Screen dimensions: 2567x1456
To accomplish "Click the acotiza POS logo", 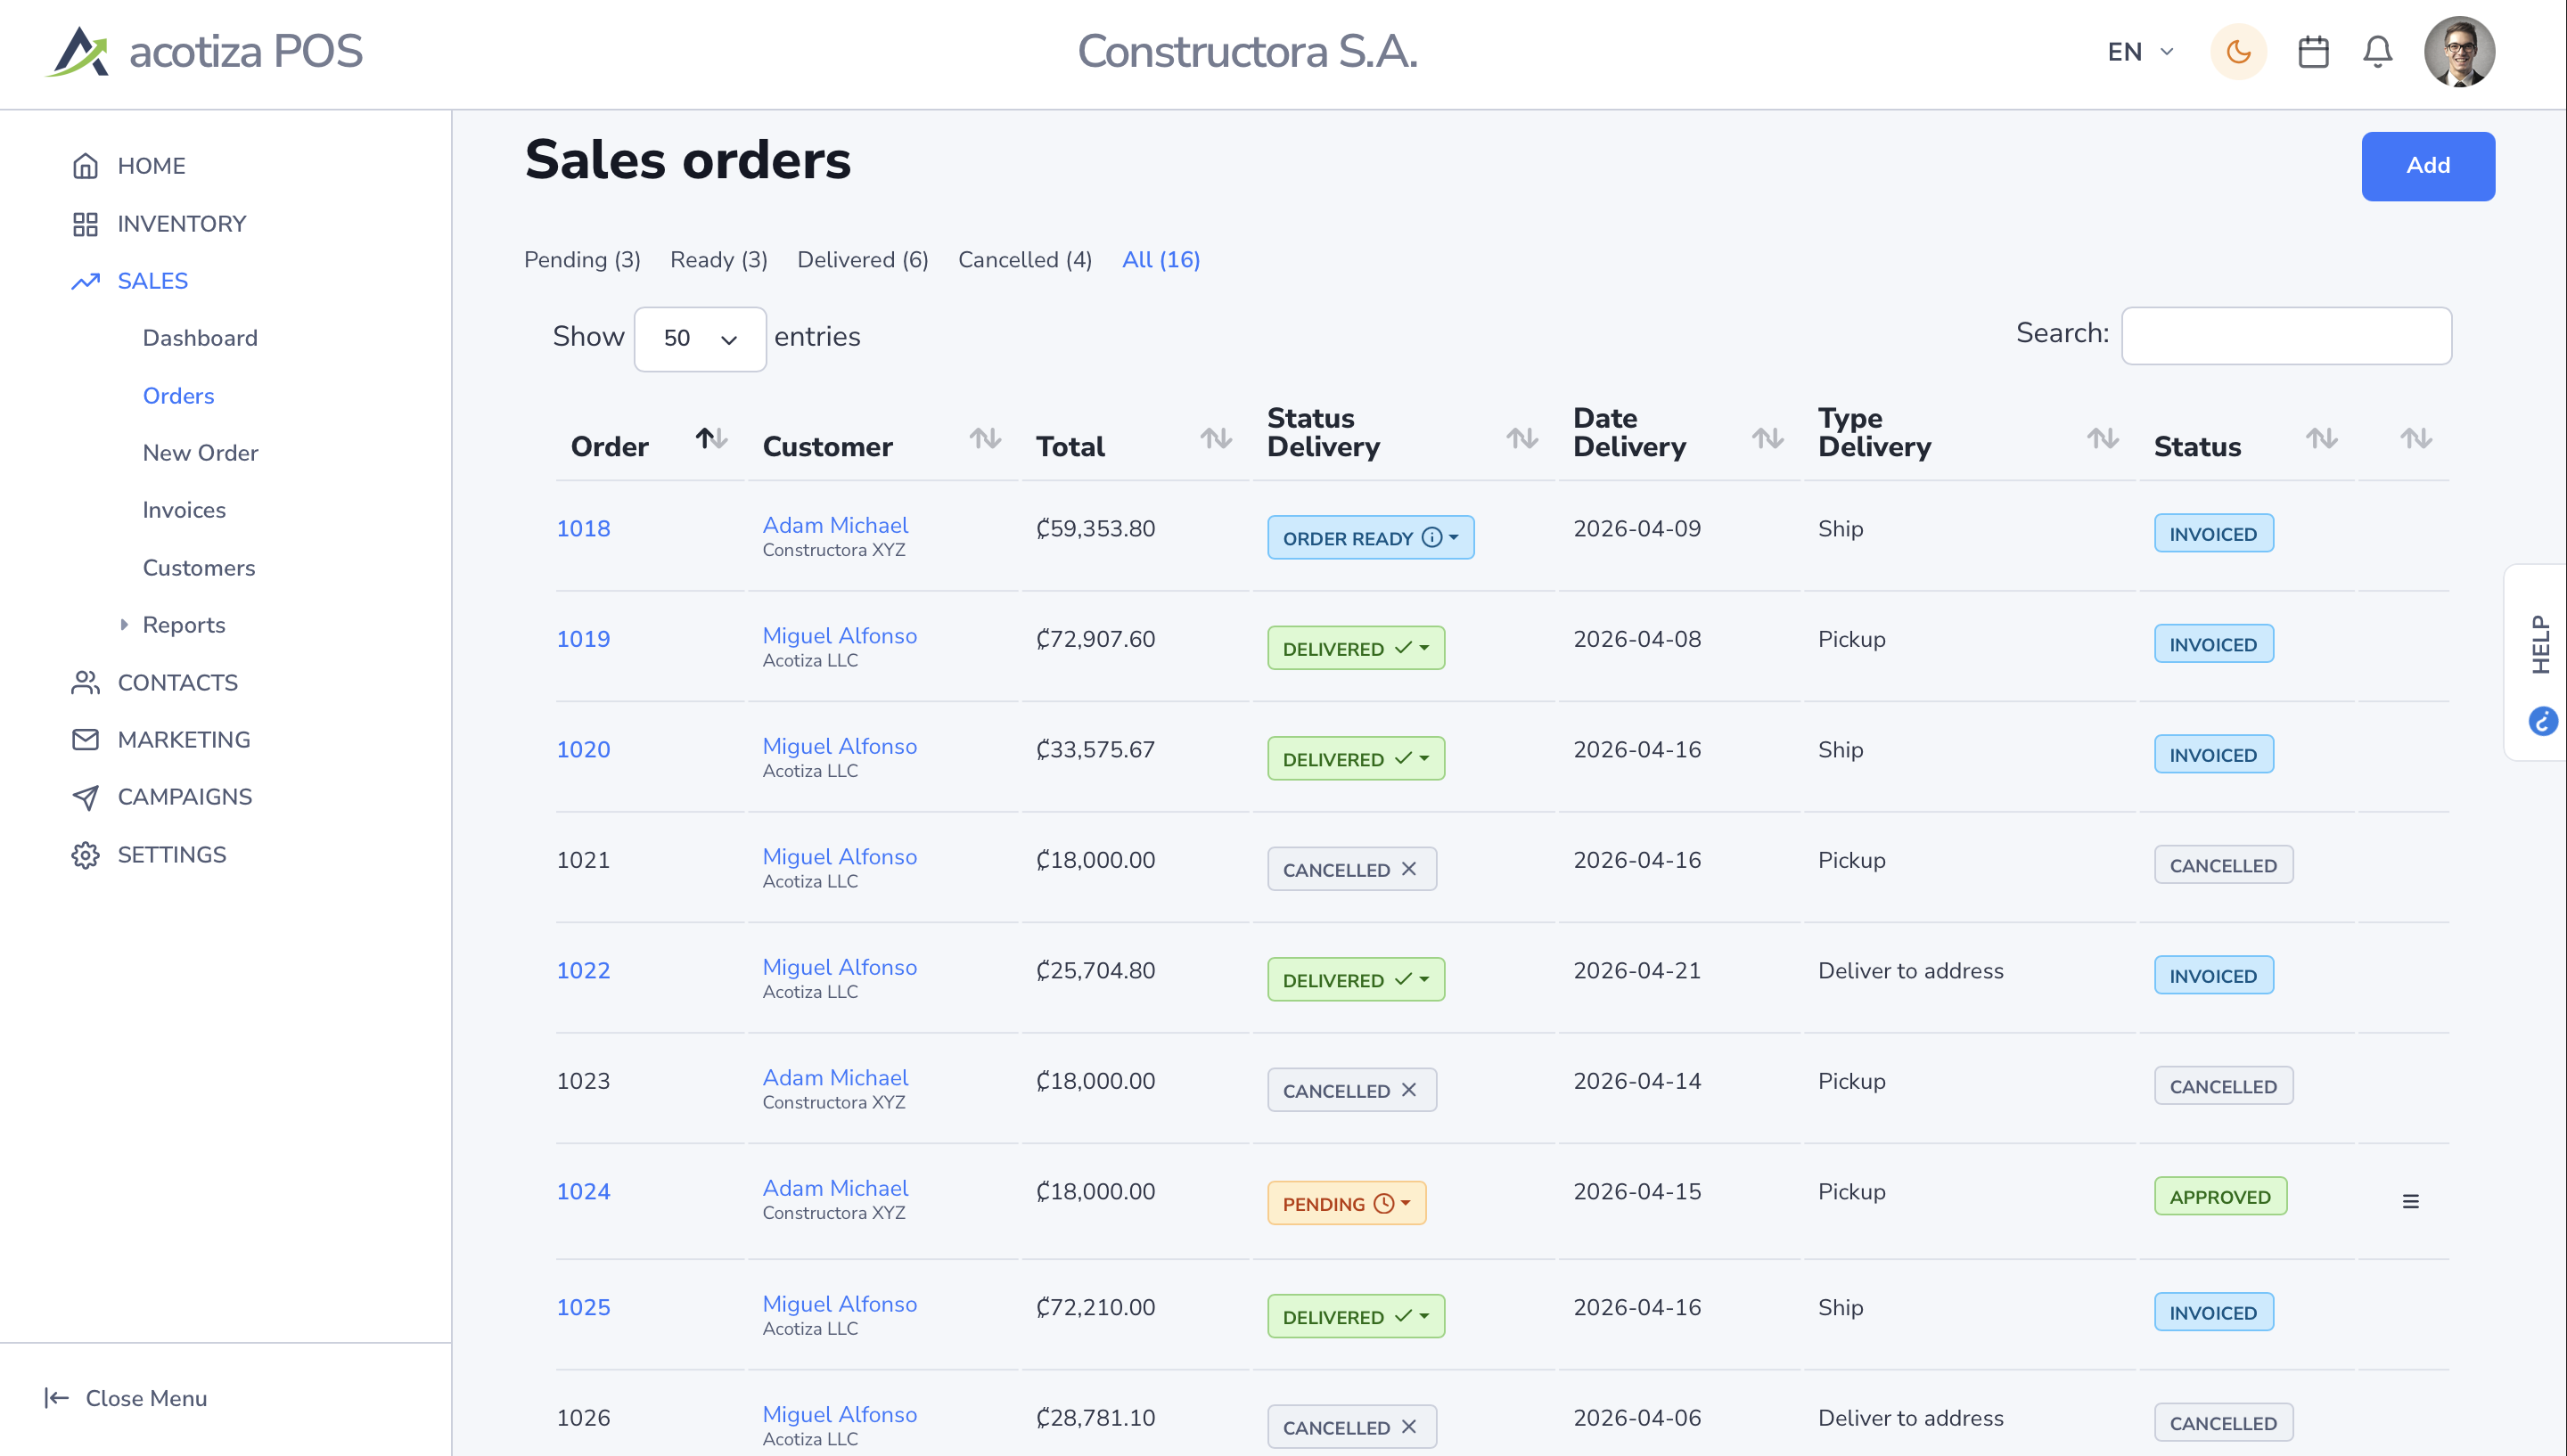I will tap(204, 51).
